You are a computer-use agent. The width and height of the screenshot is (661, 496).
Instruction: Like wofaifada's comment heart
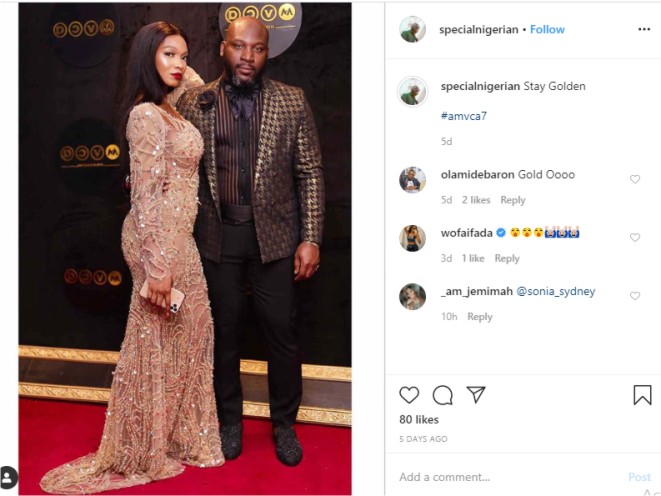[x=635, y=237]
